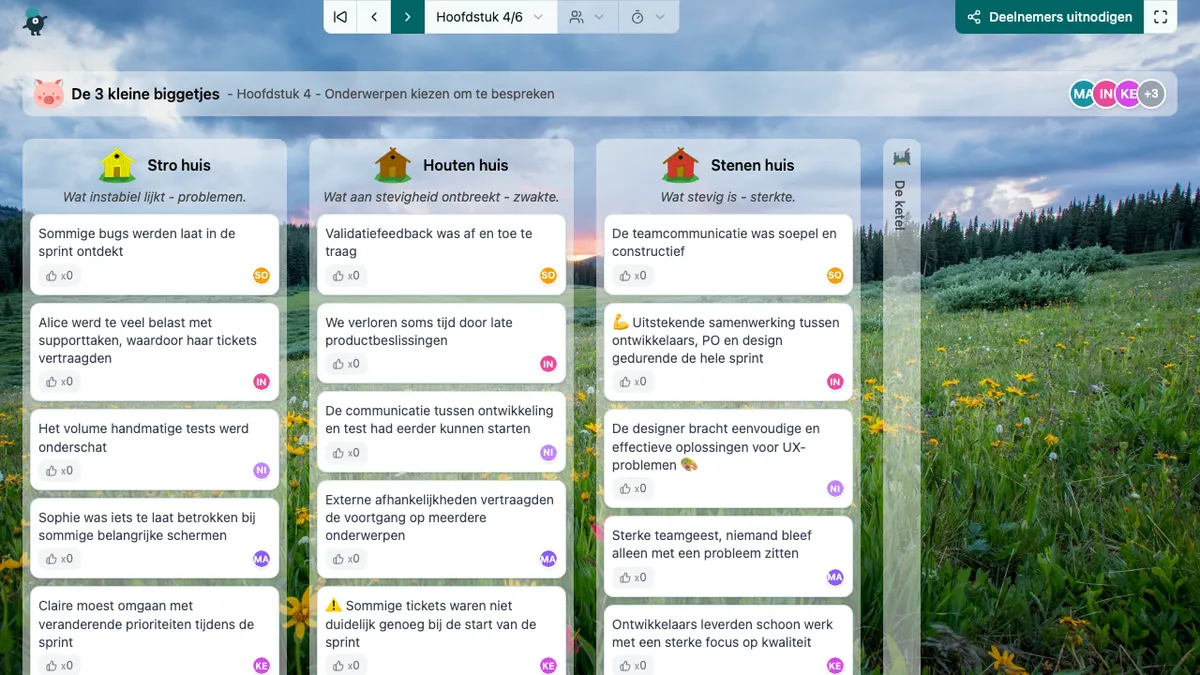This screenshot has width=1200, height=675.
Task: Click the Stenen huis red house icon
Action: 681,165
